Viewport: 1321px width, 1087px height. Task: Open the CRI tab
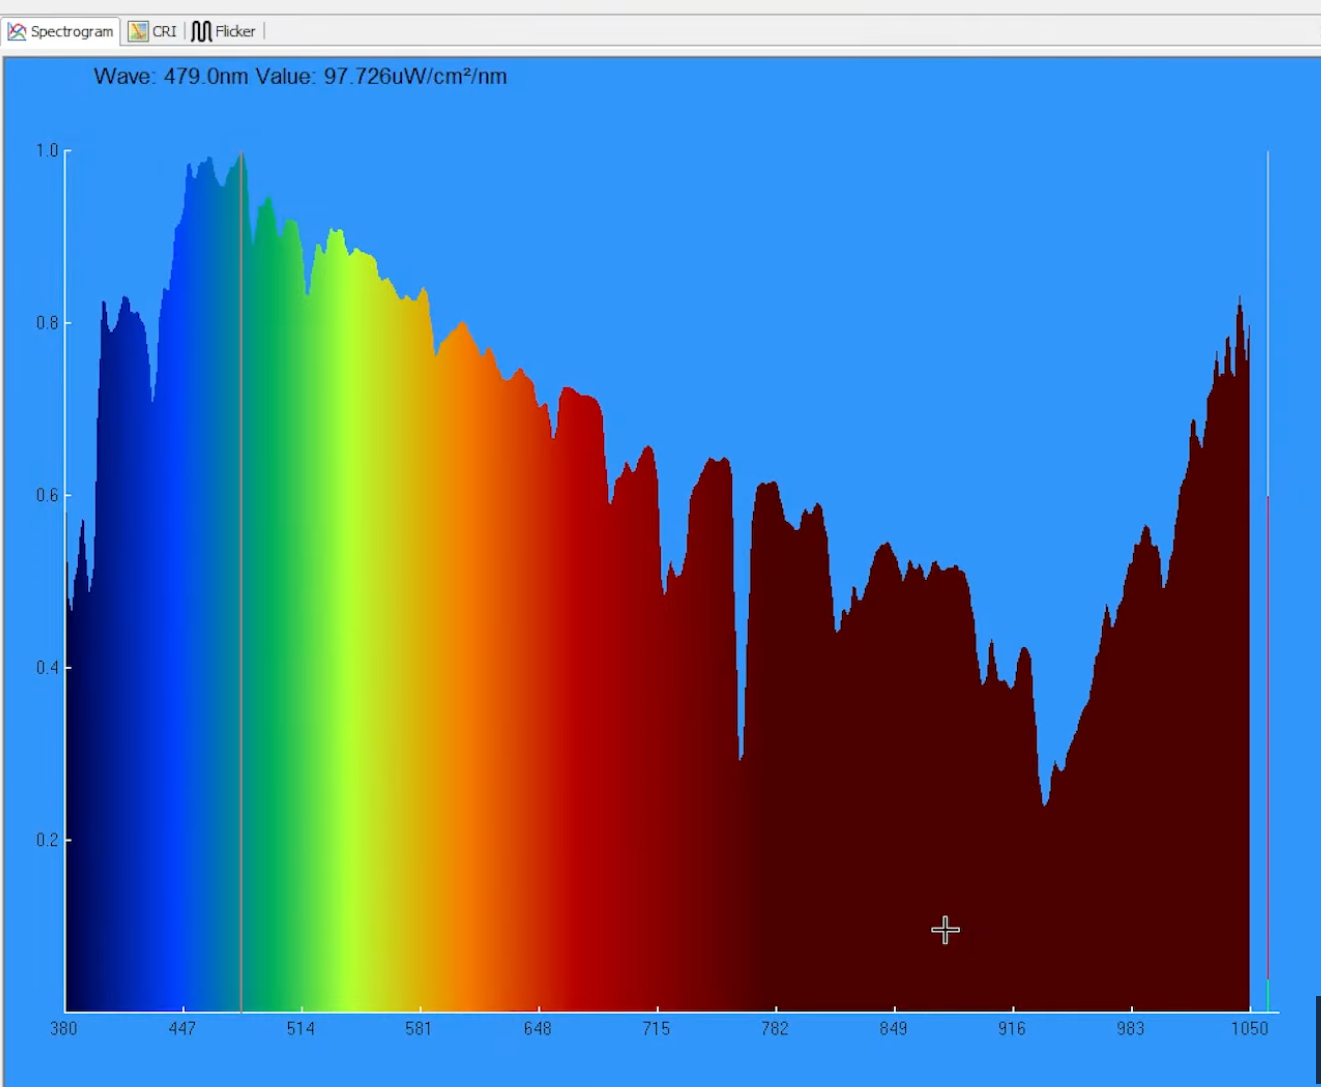153,31
